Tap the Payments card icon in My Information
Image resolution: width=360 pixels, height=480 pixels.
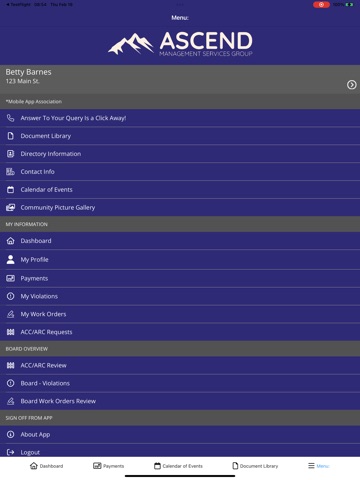[11, 278]
